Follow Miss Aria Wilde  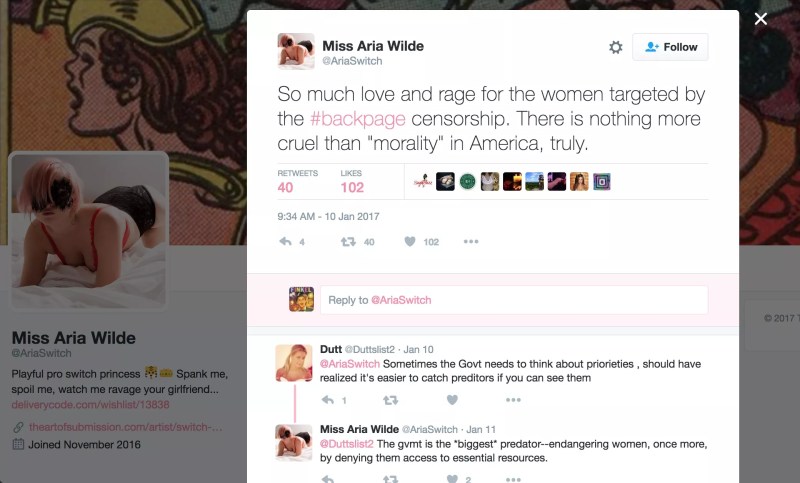coord(670,47)
